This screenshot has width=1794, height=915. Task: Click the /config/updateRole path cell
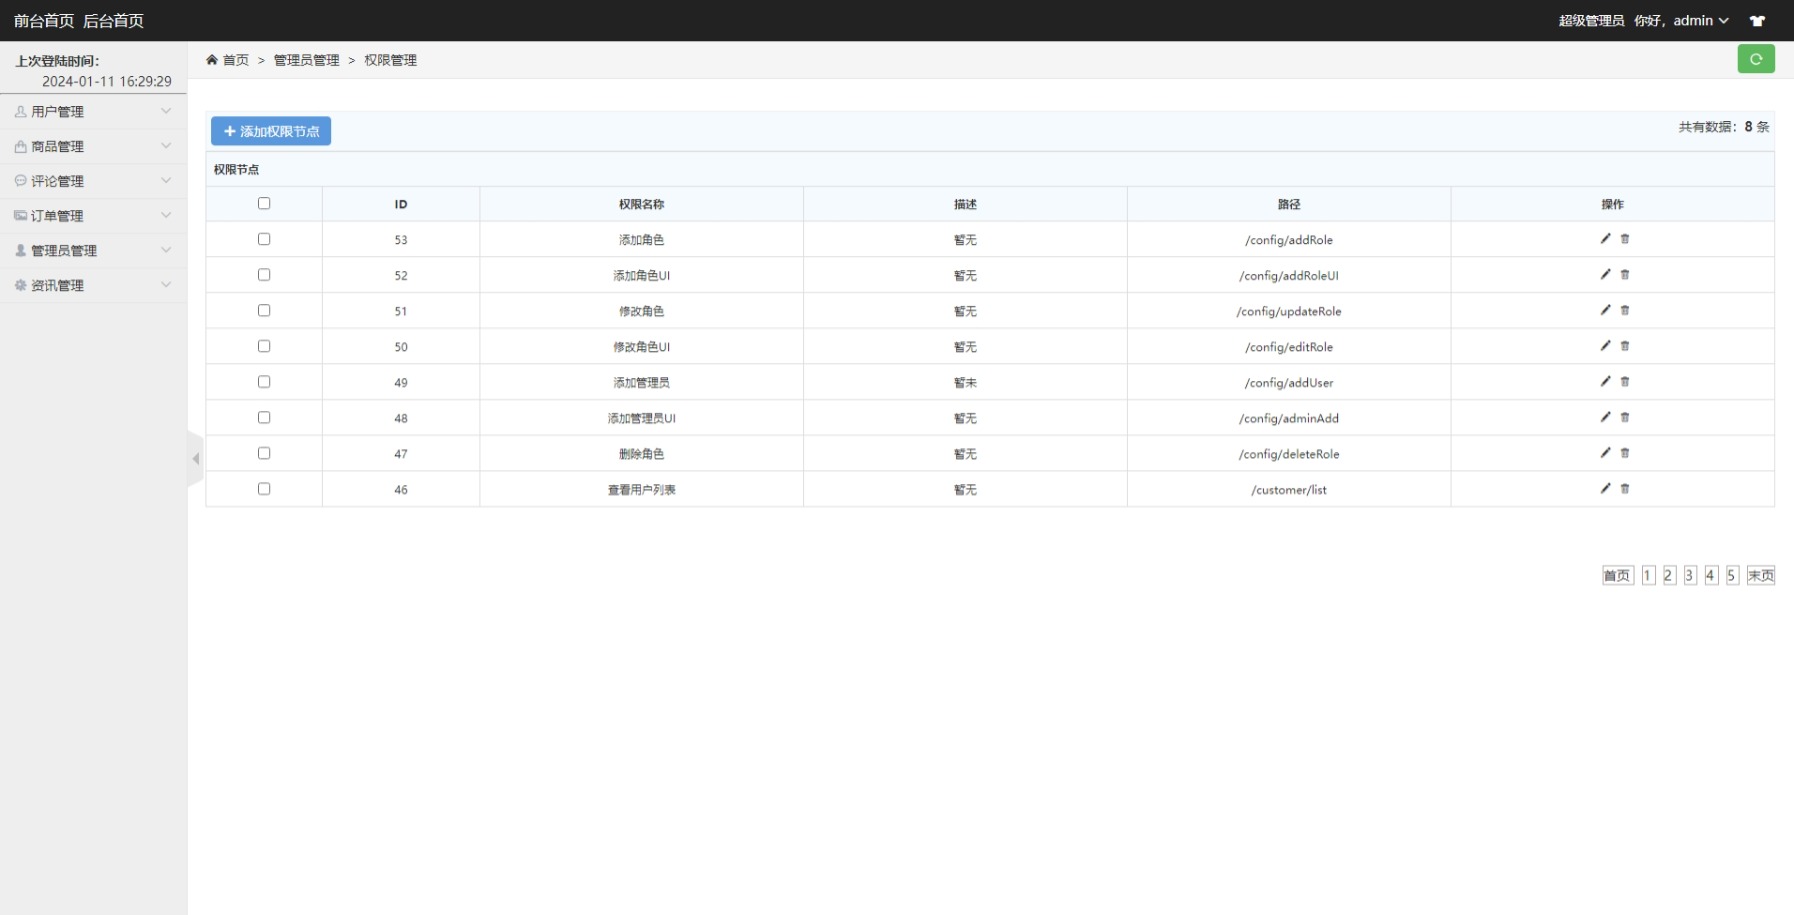(x=1289, y=311)
